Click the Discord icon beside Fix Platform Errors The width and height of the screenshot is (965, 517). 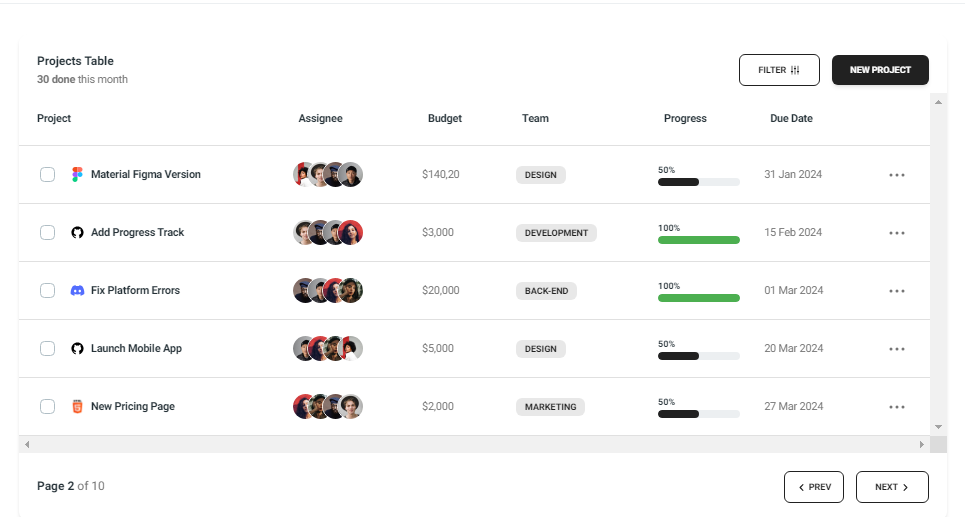click(77, 291)
